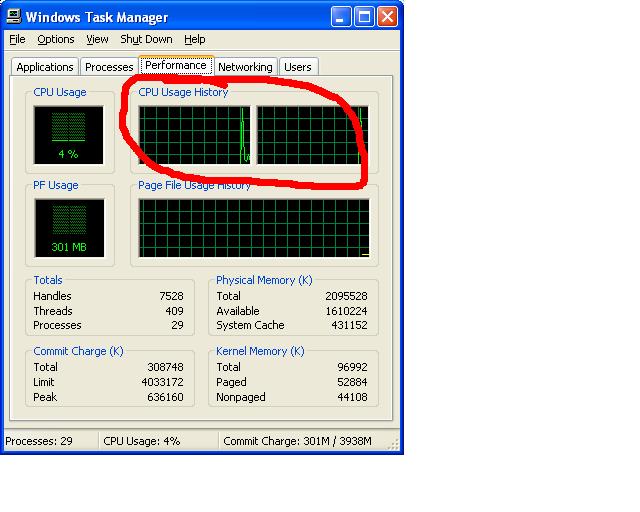
Task: Click Commit Charge Limit 4033172
Action: [x=162, y=382]
